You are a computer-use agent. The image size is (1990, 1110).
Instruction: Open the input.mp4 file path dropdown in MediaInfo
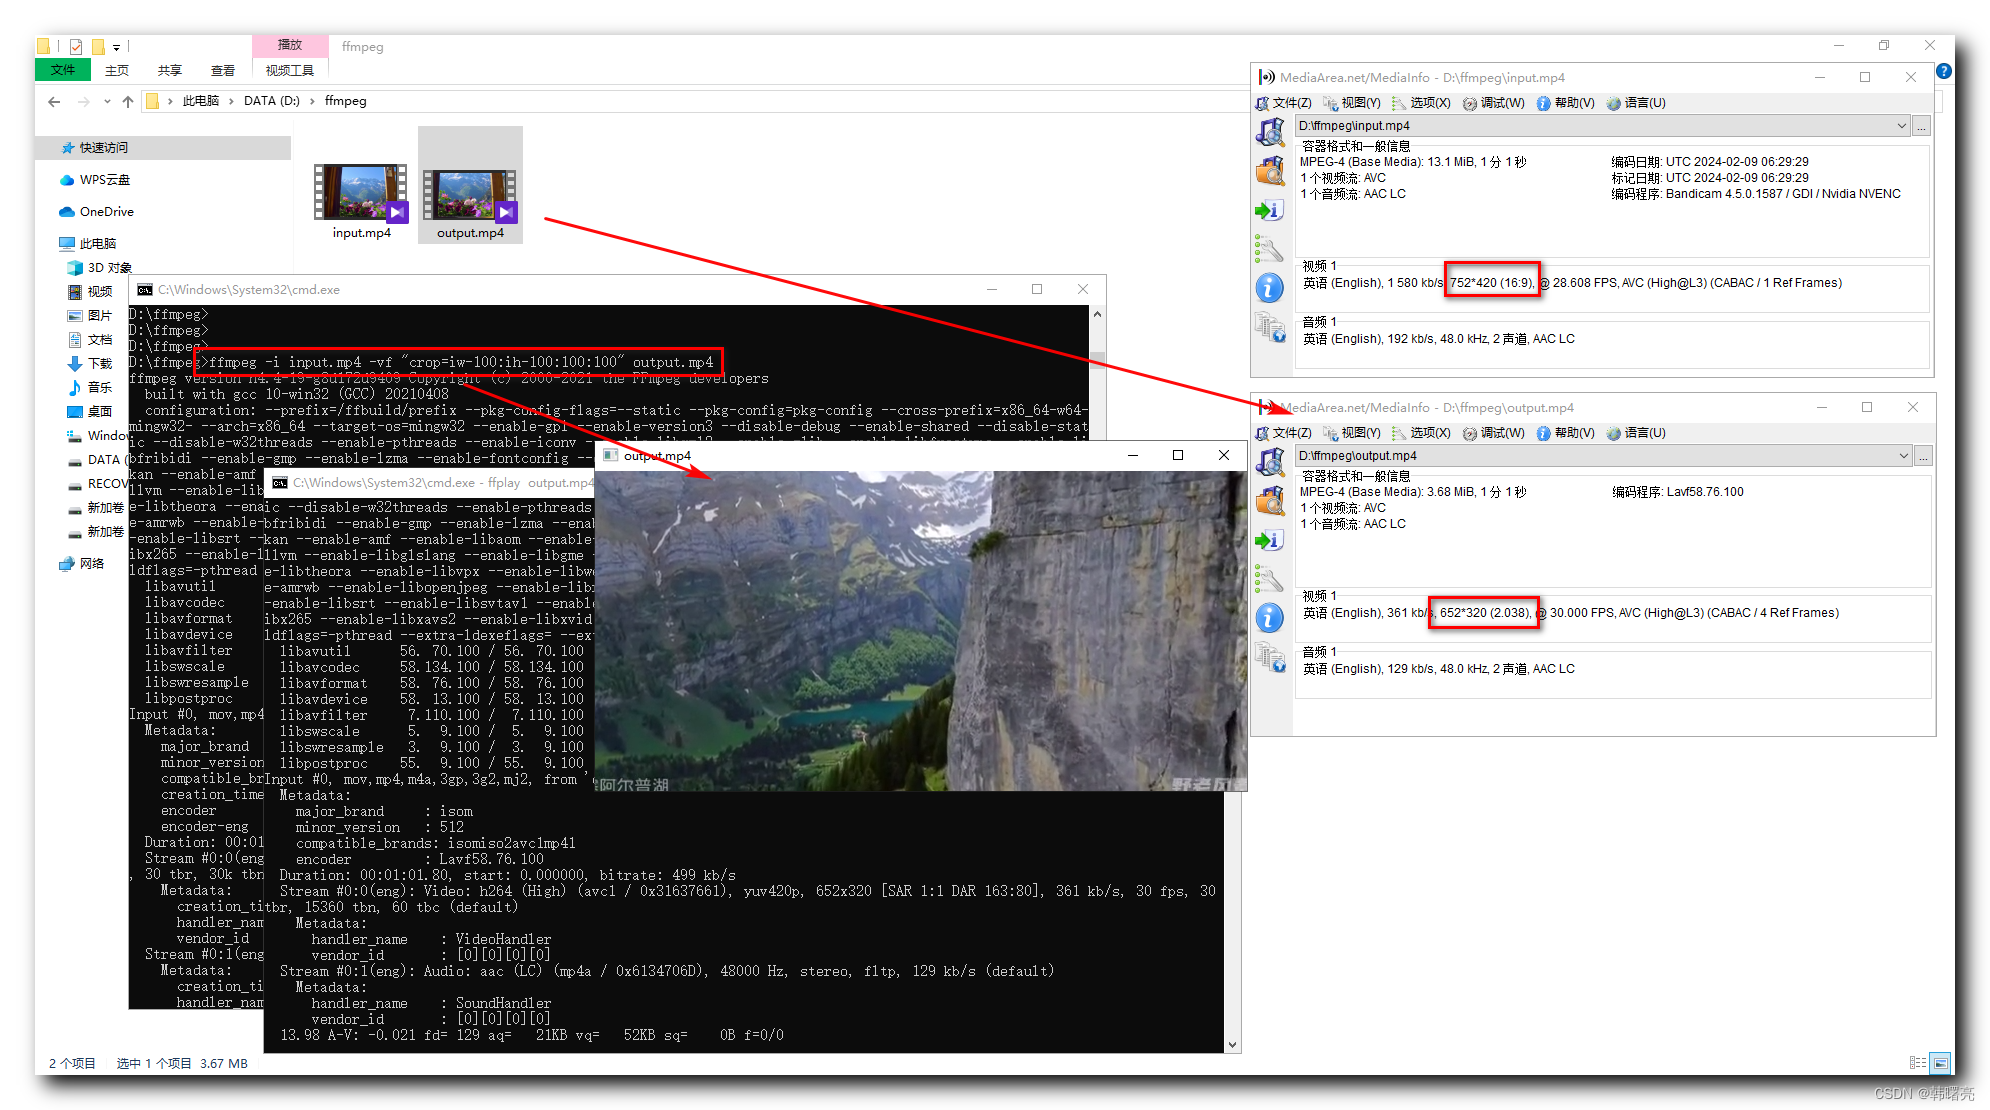(1904, 125)
